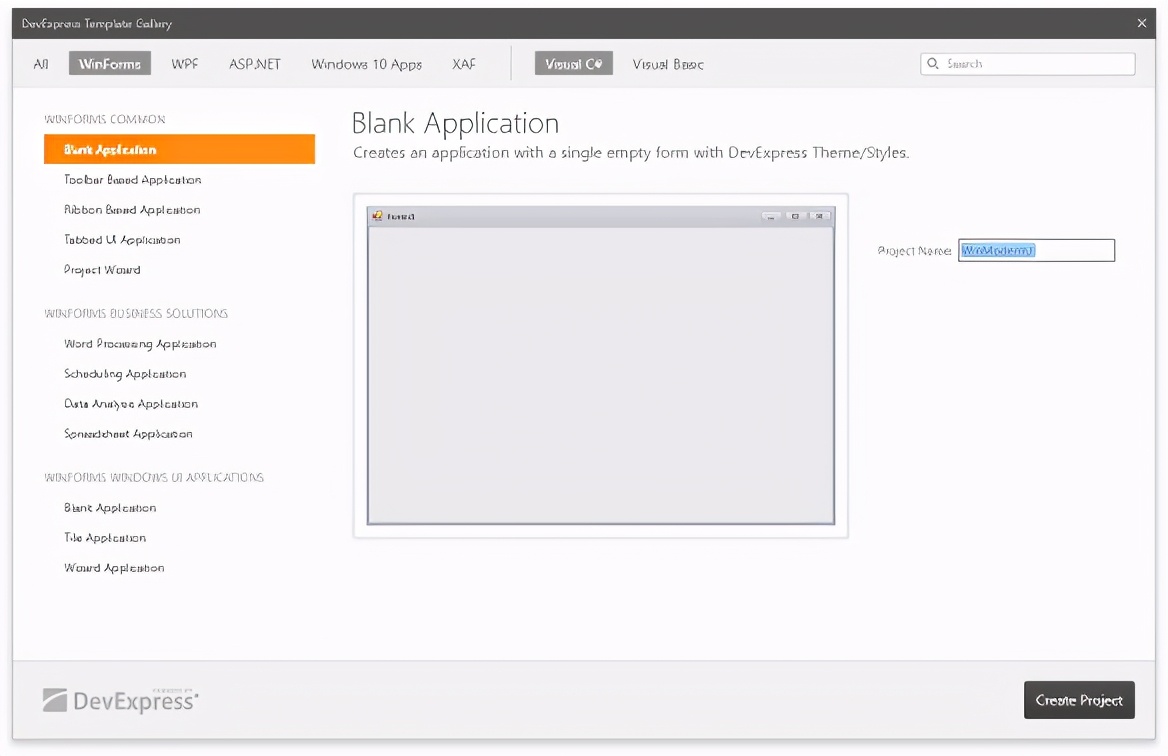
Task: Click the blank form preview thumbnail
Action: coord(600,366)
